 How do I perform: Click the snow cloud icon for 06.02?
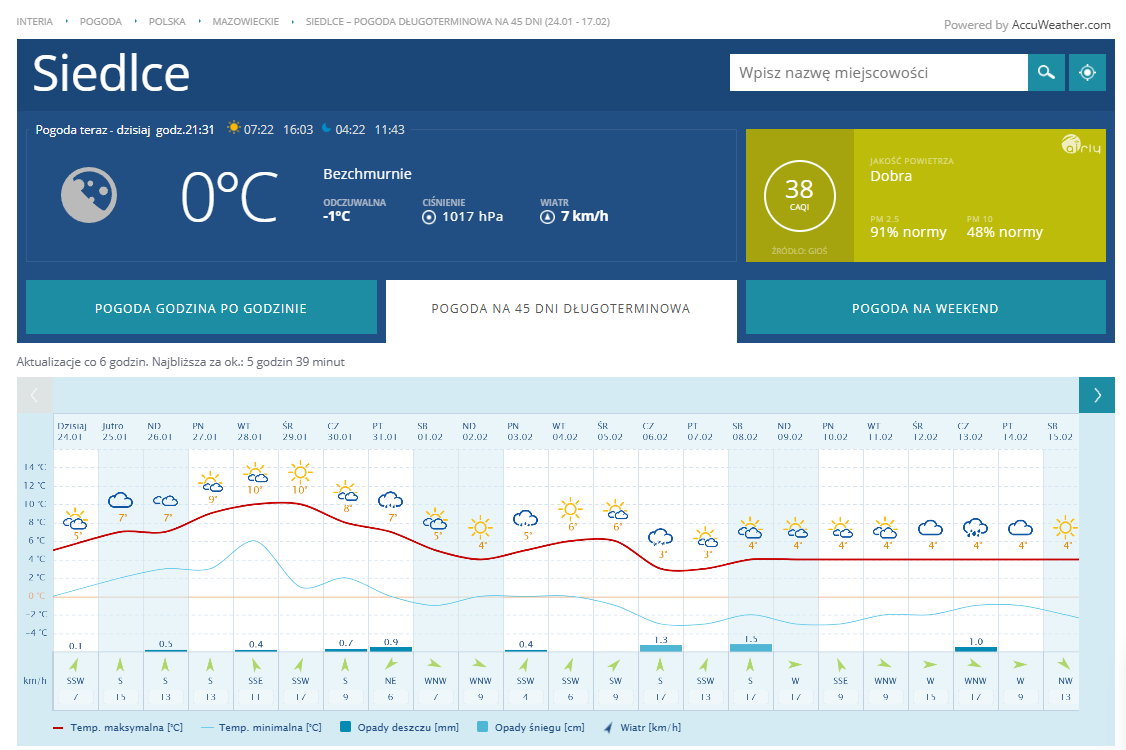tap(660, 537)
